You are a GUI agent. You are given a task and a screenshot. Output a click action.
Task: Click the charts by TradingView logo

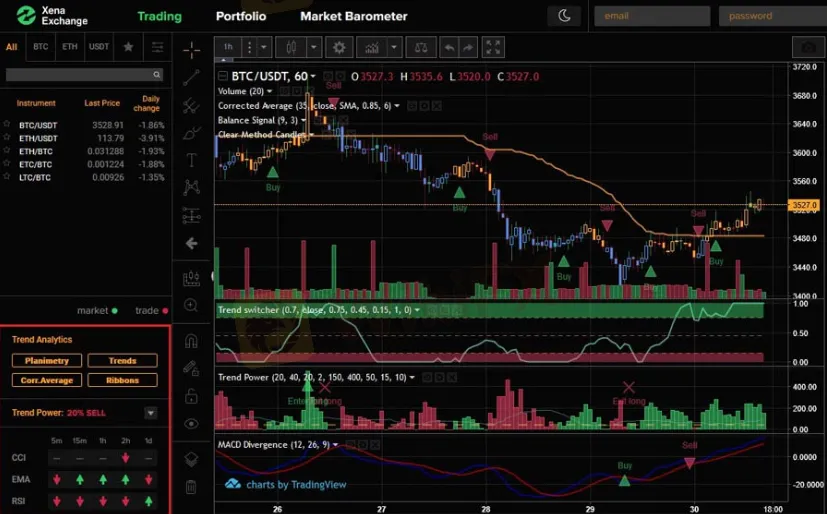coord(285,484)
